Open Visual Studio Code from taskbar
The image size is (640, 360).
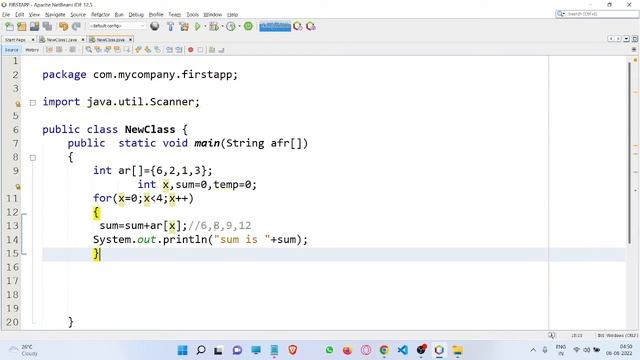coord(402,350)
